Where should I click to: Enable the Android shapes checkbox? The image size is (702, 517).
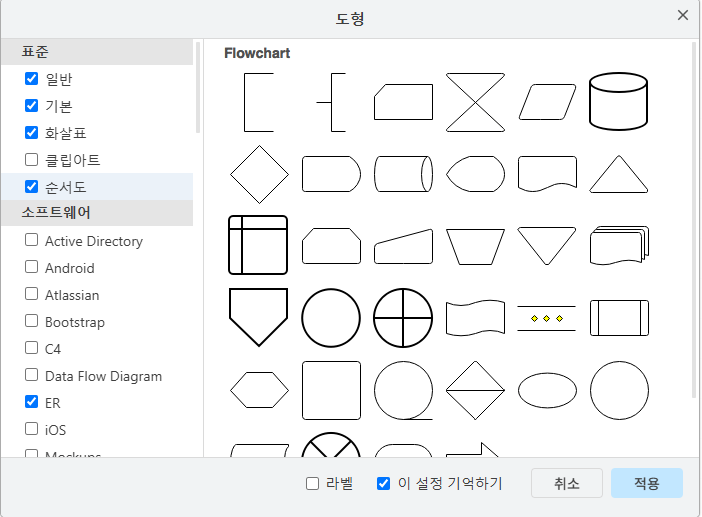(x=31, y=267)
